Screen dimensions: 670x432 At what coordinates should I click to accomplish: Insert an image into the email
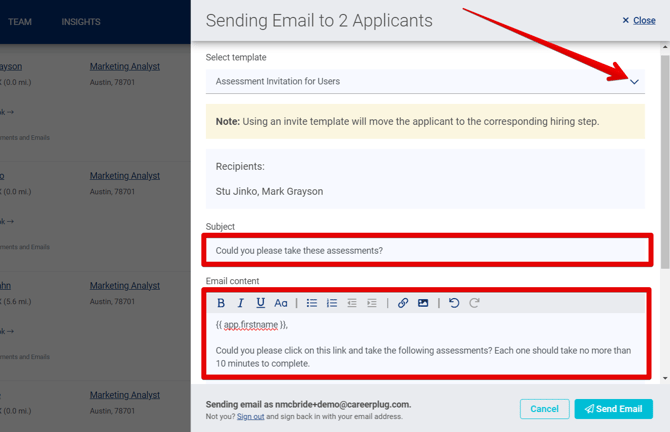tap(423, 303)
